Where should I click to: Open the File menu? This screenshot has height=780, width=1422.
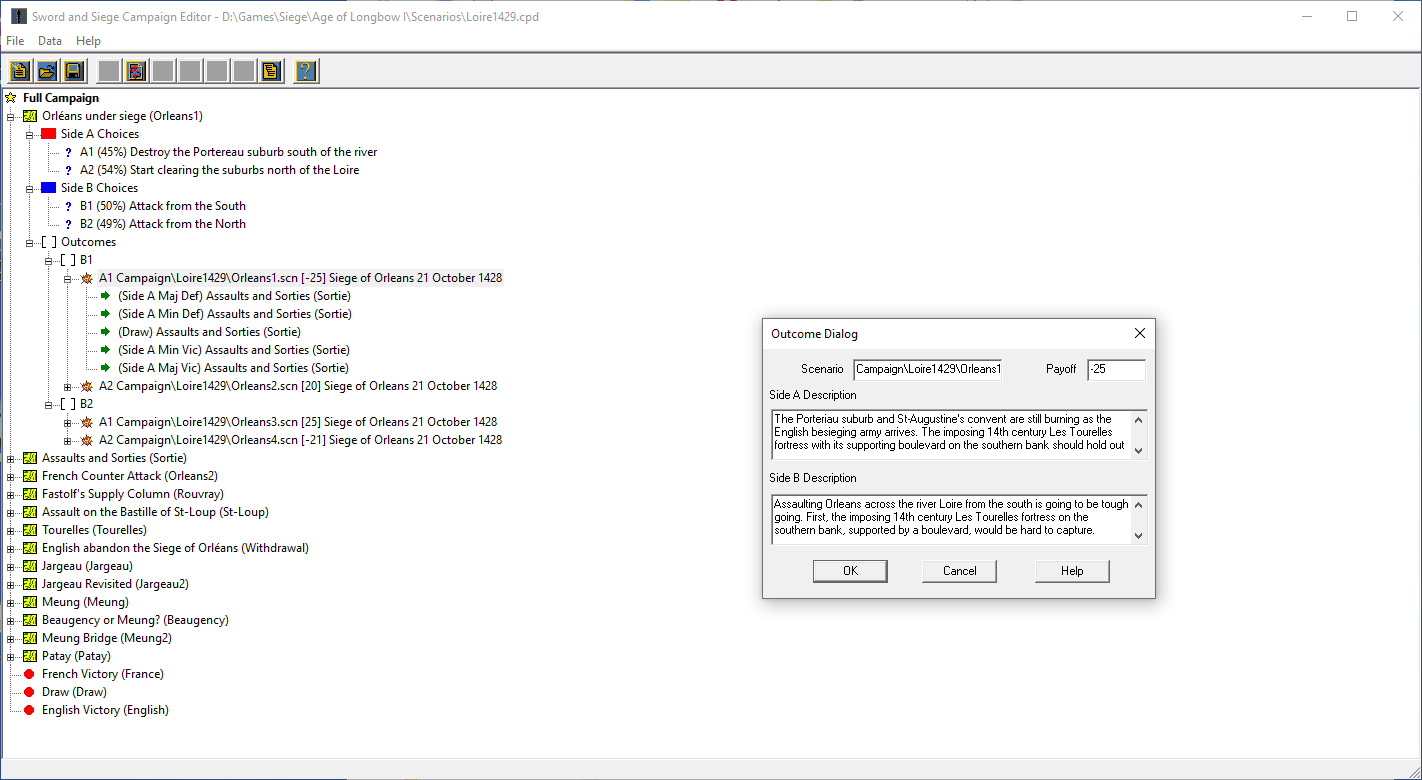pos(15,41)
